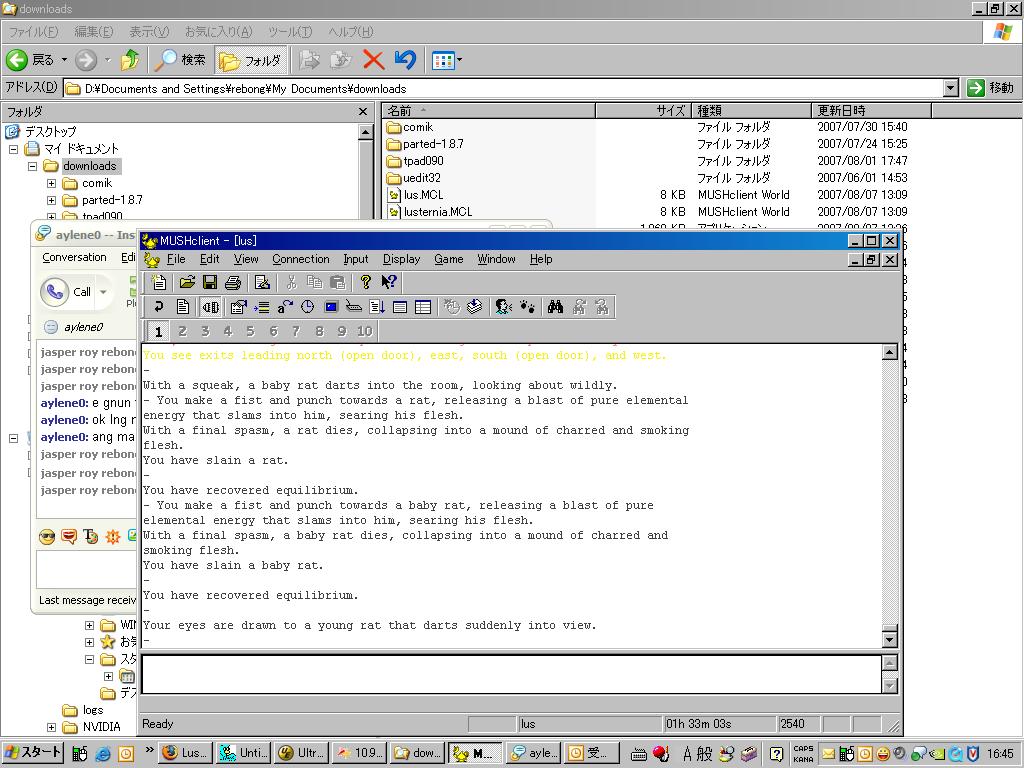This screenshot has width=1024, height=768.
Task: Click Internet Explorer quick launch icon
Action: coord(103,754)
